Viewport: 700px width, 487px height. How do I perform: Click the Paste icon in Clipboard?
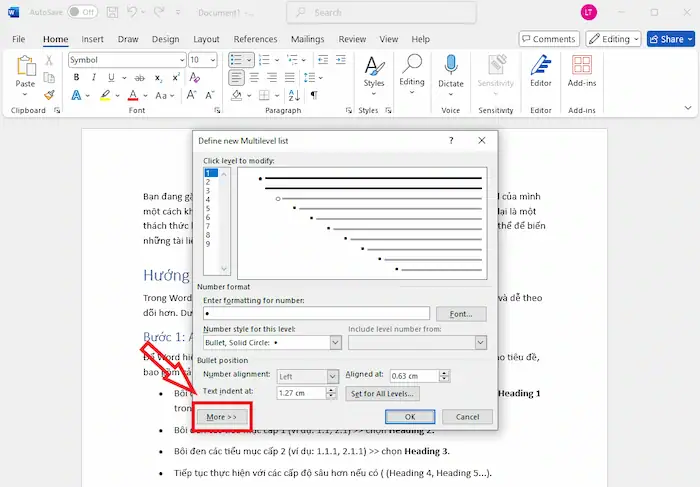[x=25, y=68]
